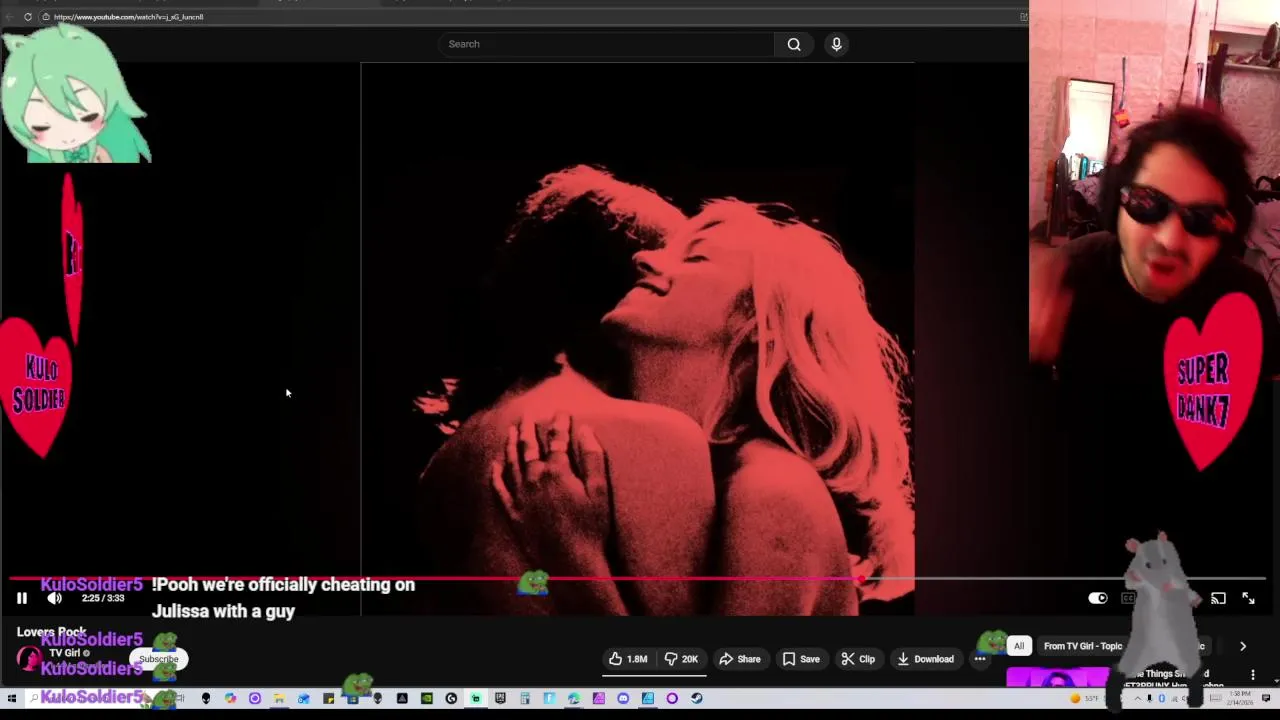The height and width of the screenshot is (720, 1280).
Task: Click the 2:25 / 3:33 time display
Action: [x=103, y=598]
